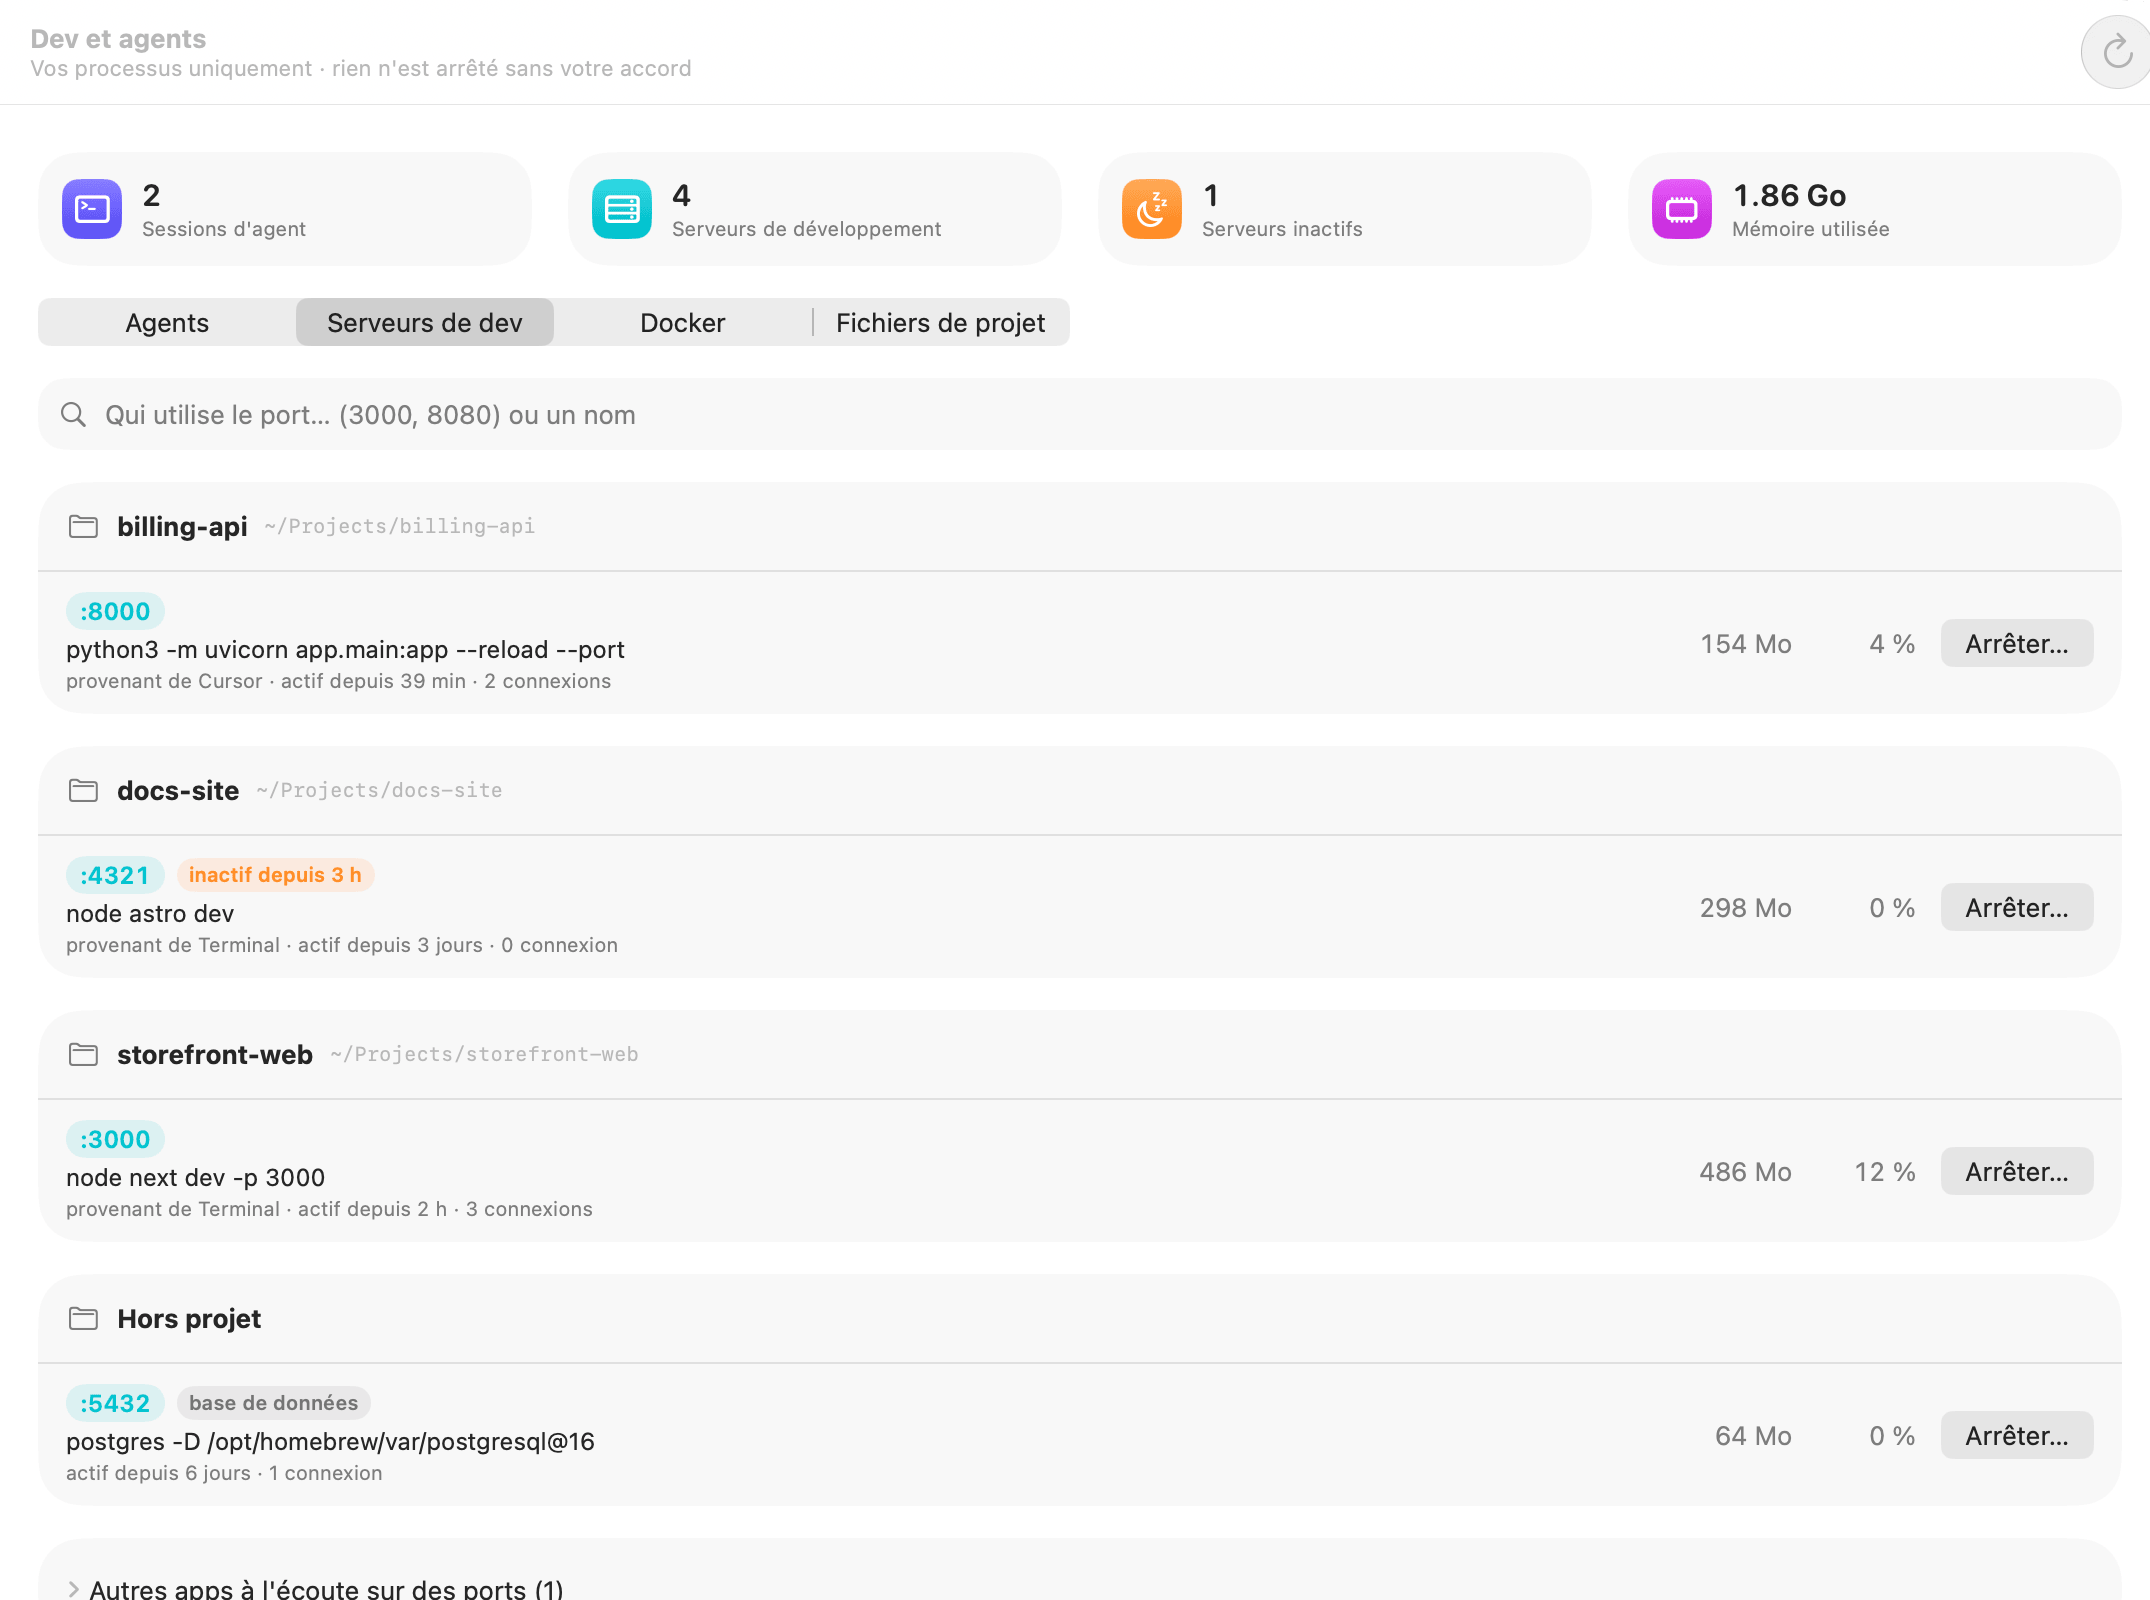
Task: Click the 'node astro dev' command text
Action: click(150, 913)
